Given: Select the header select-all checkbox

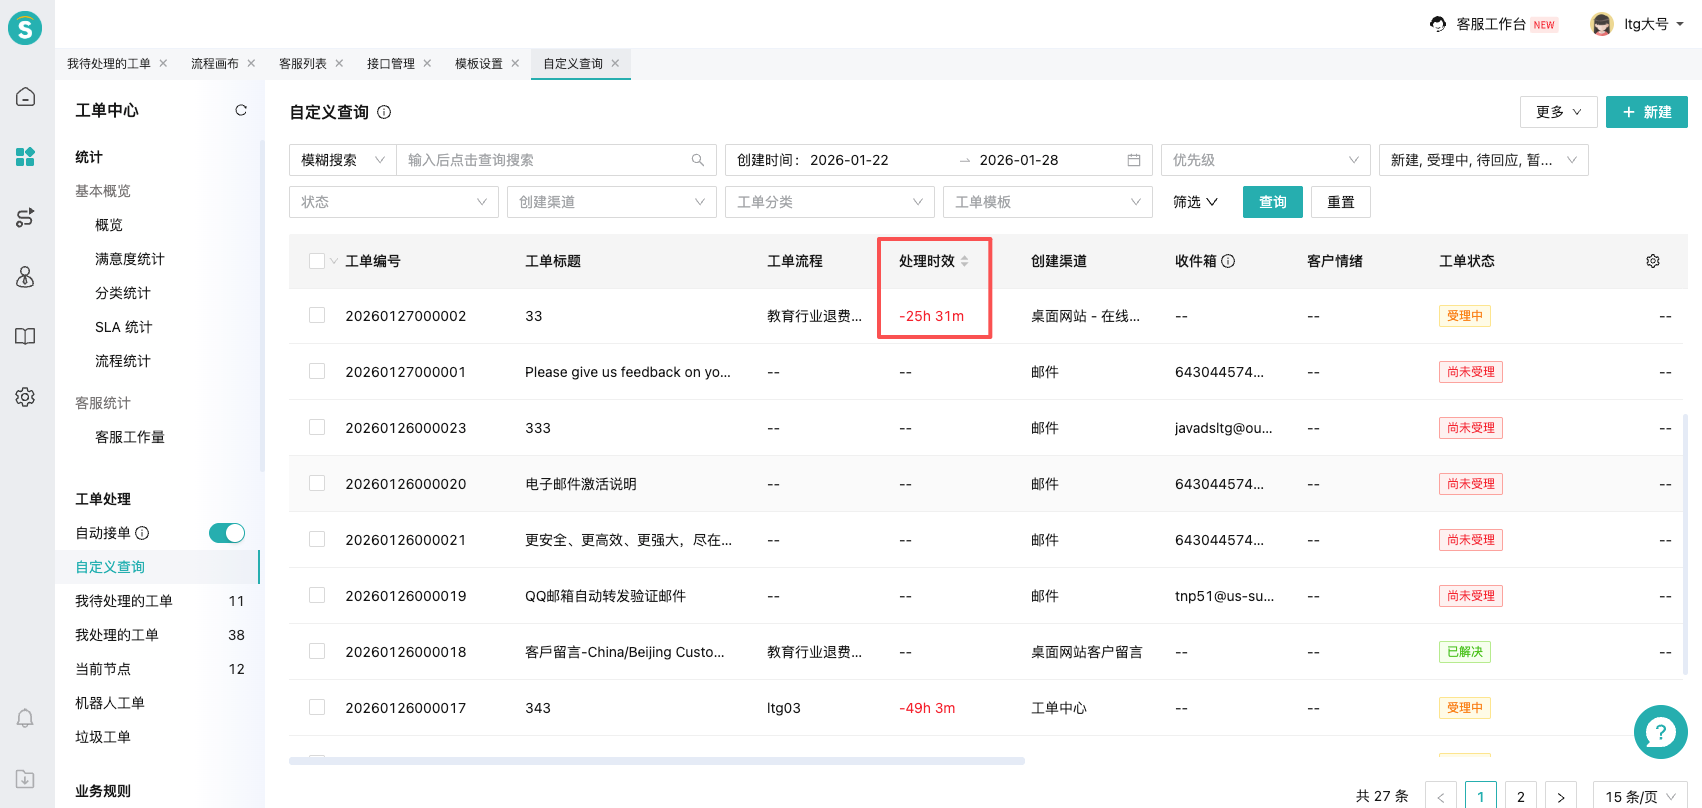Looking at the screenshot, I should click(x=317, y=261).
